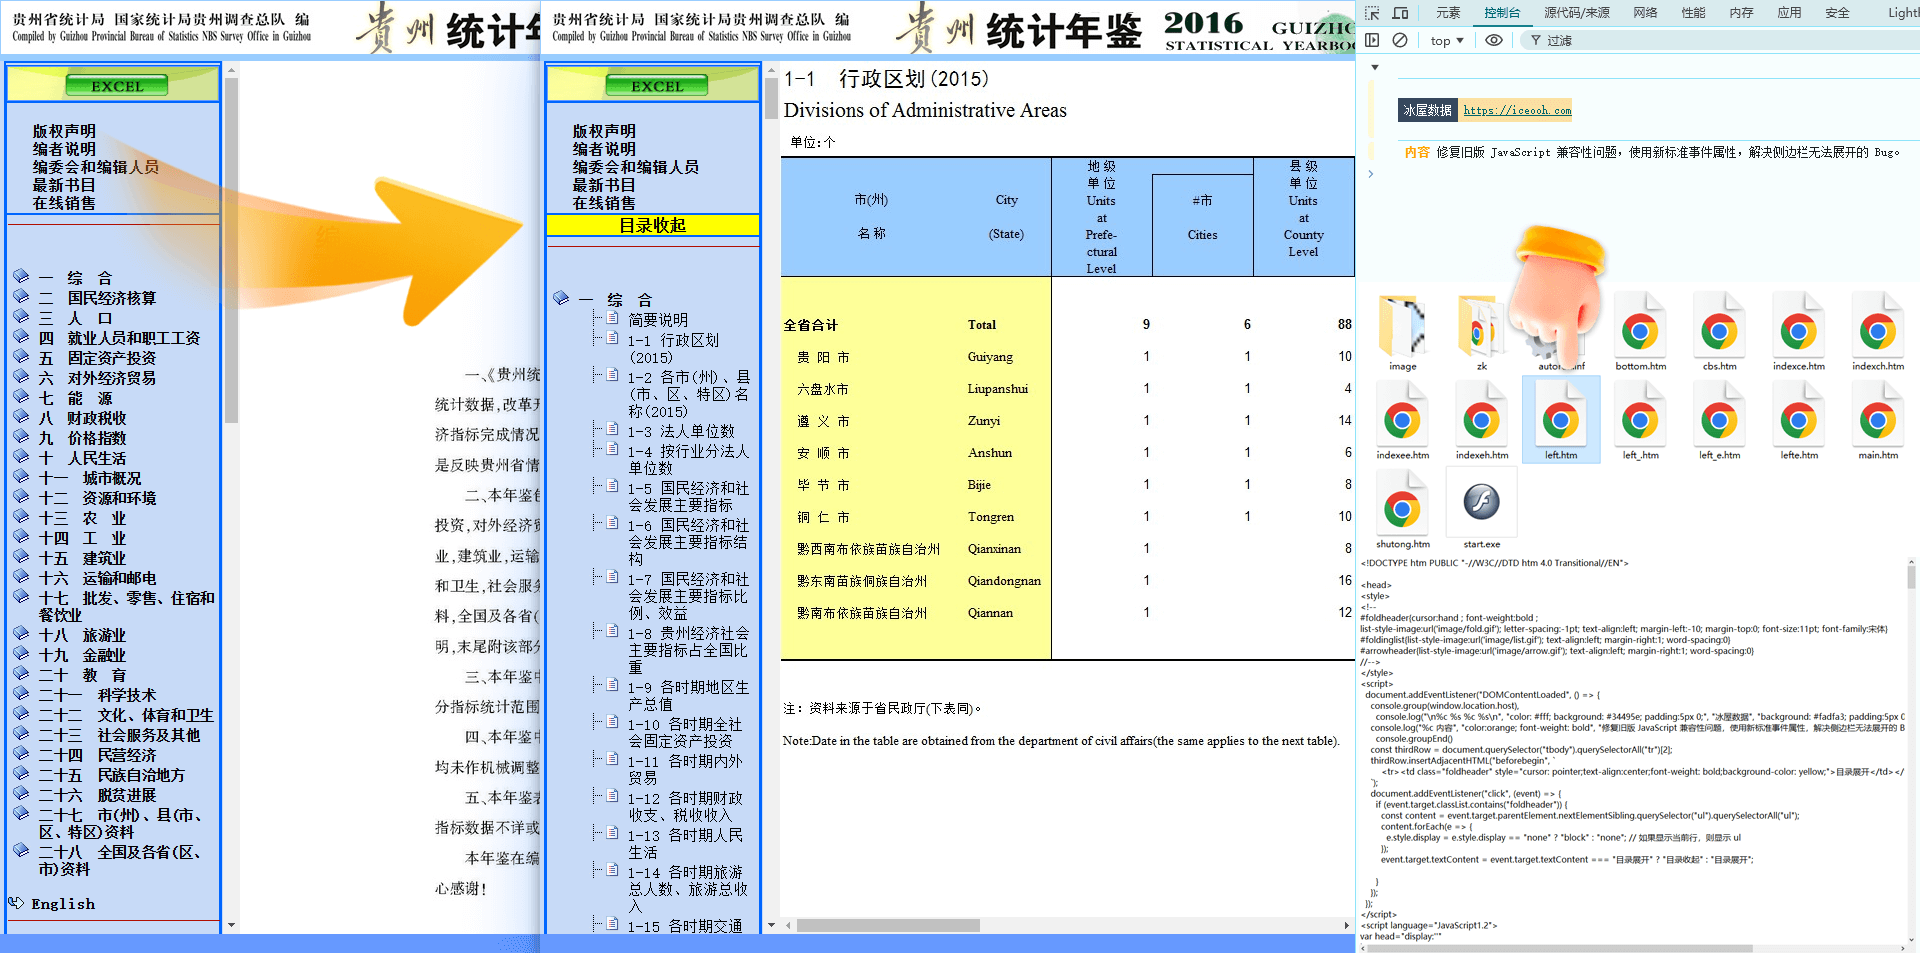This screenshot has height=953, width=1920.
Task: Open 1-9 各时期地区生产总值
Action: (688, 695)
